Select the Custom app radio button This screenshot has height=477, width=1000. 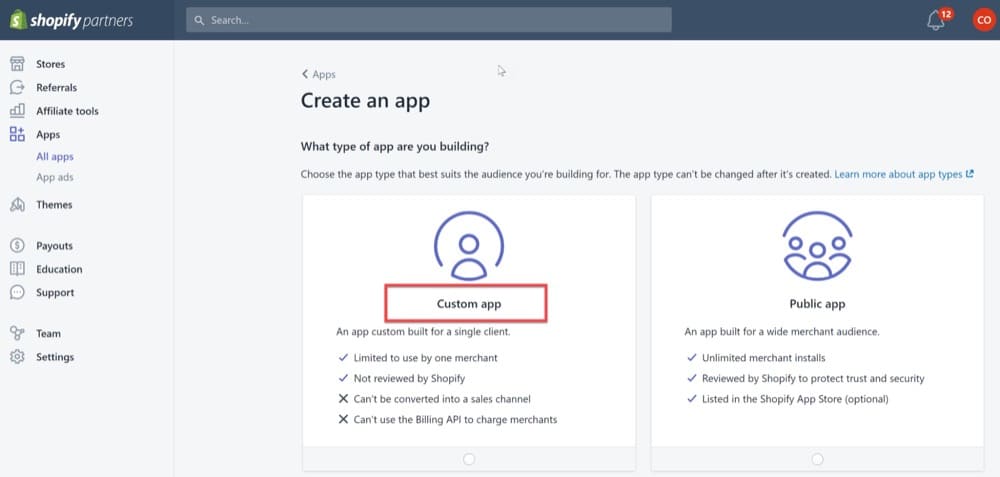click(x=469, y=459)
